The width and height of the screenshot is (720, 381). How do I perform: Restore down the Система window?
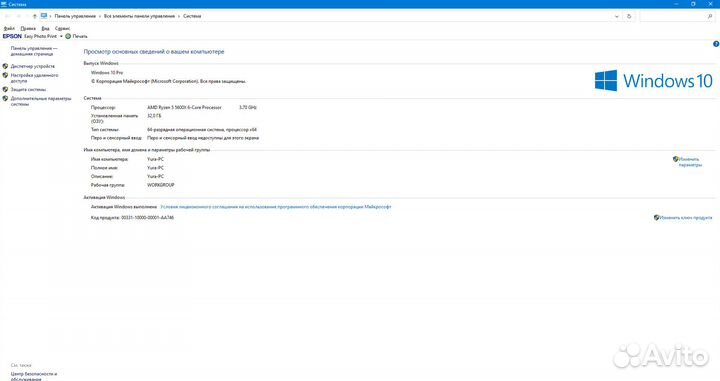coord(693,4)
